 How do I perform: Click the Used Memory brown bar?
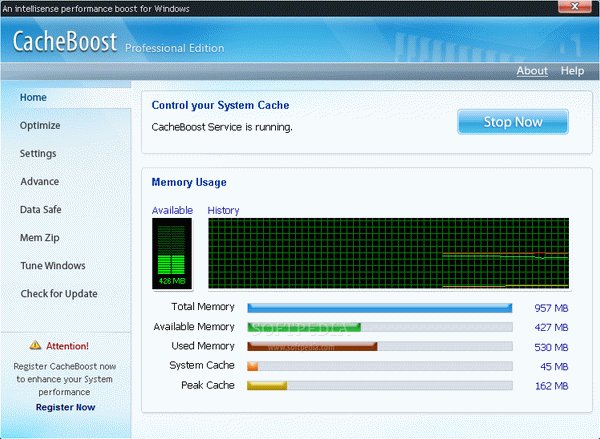(312, 346)
